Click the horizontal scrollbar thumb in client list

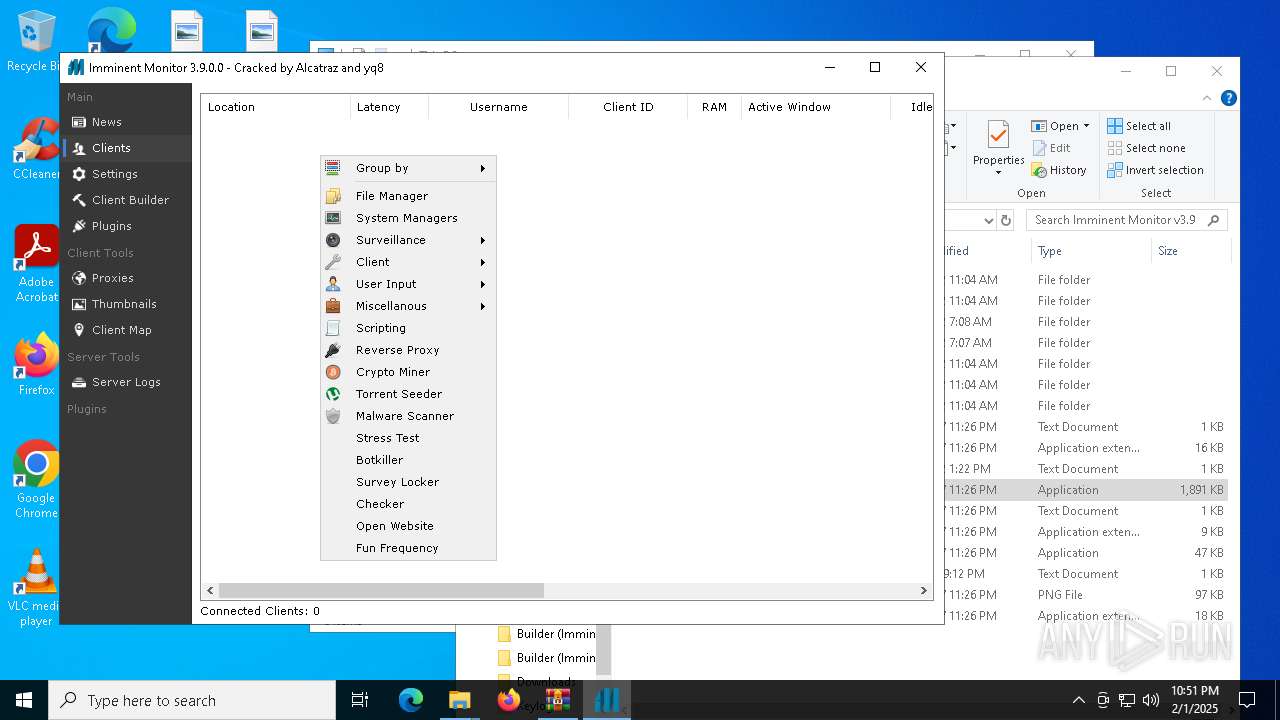[381, 591]
